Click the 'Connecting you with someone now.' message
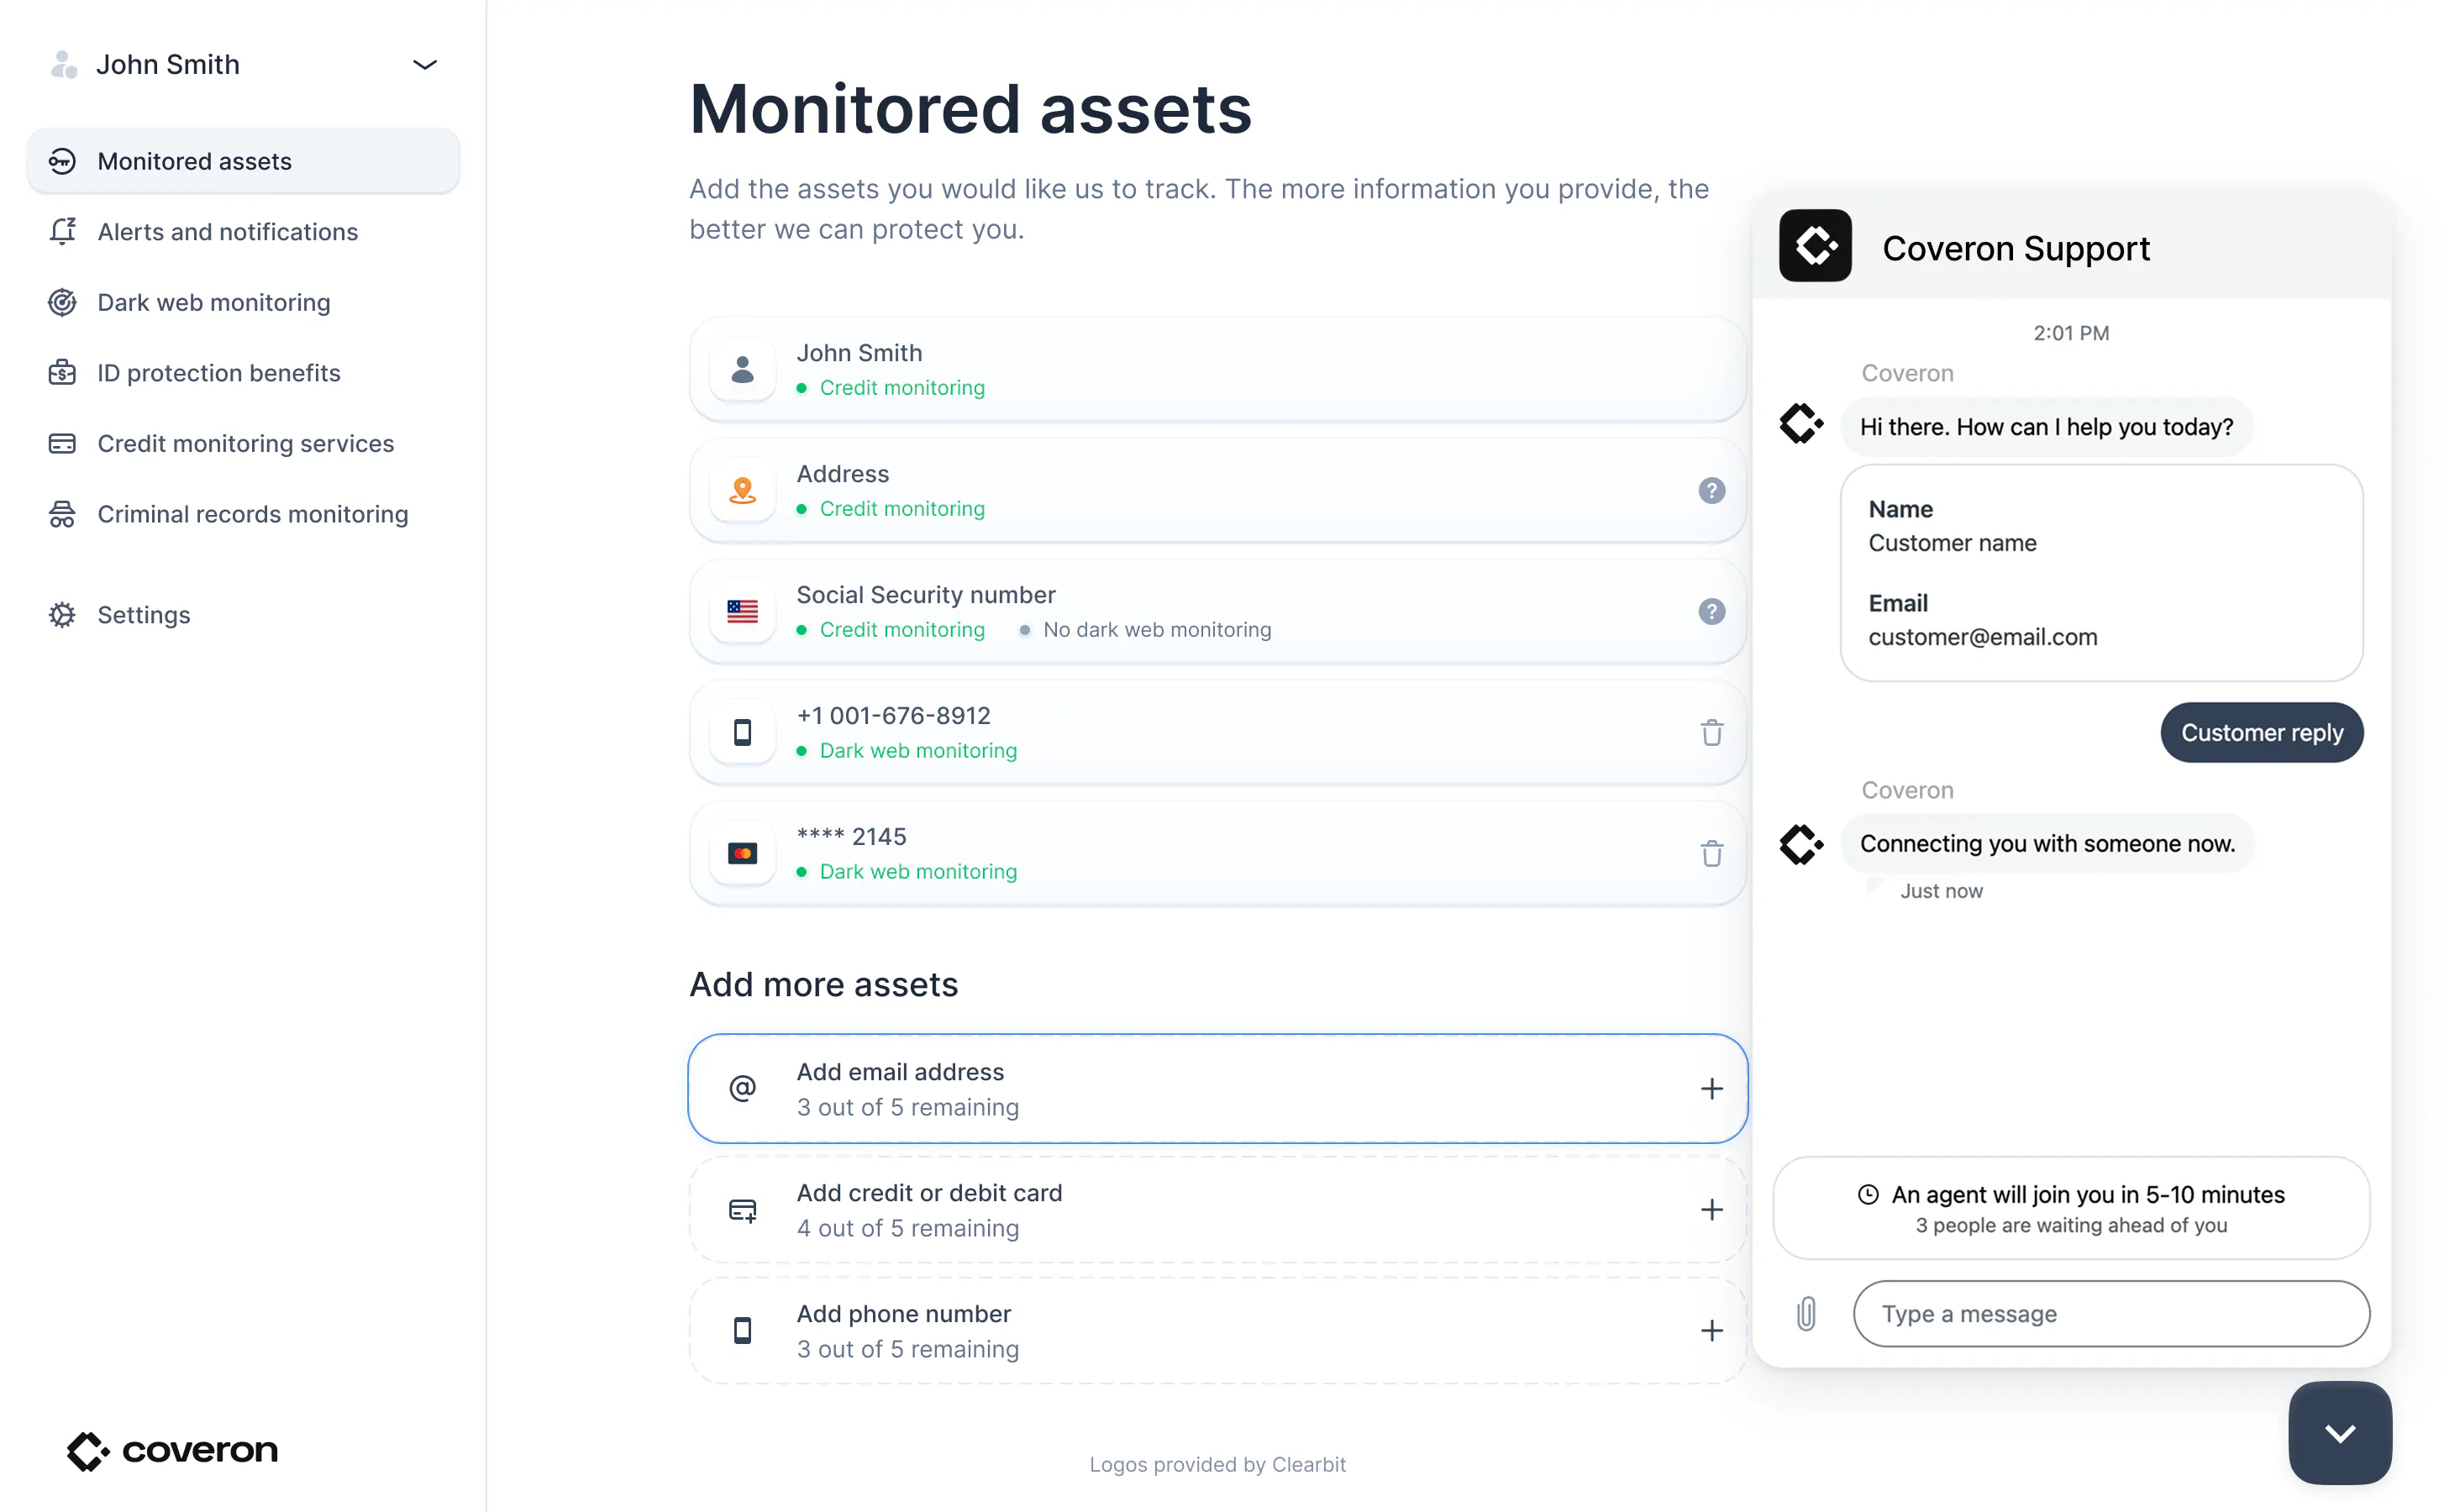The image size is (2460, 1512). (2047, 844)
